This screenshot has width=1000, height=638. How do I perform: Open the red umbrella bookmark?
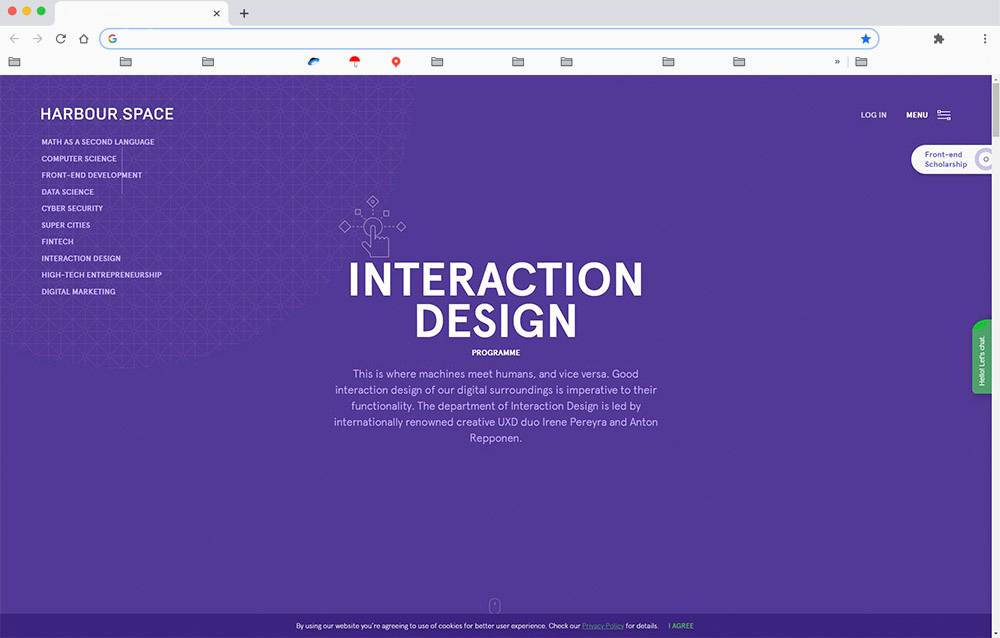355,62
